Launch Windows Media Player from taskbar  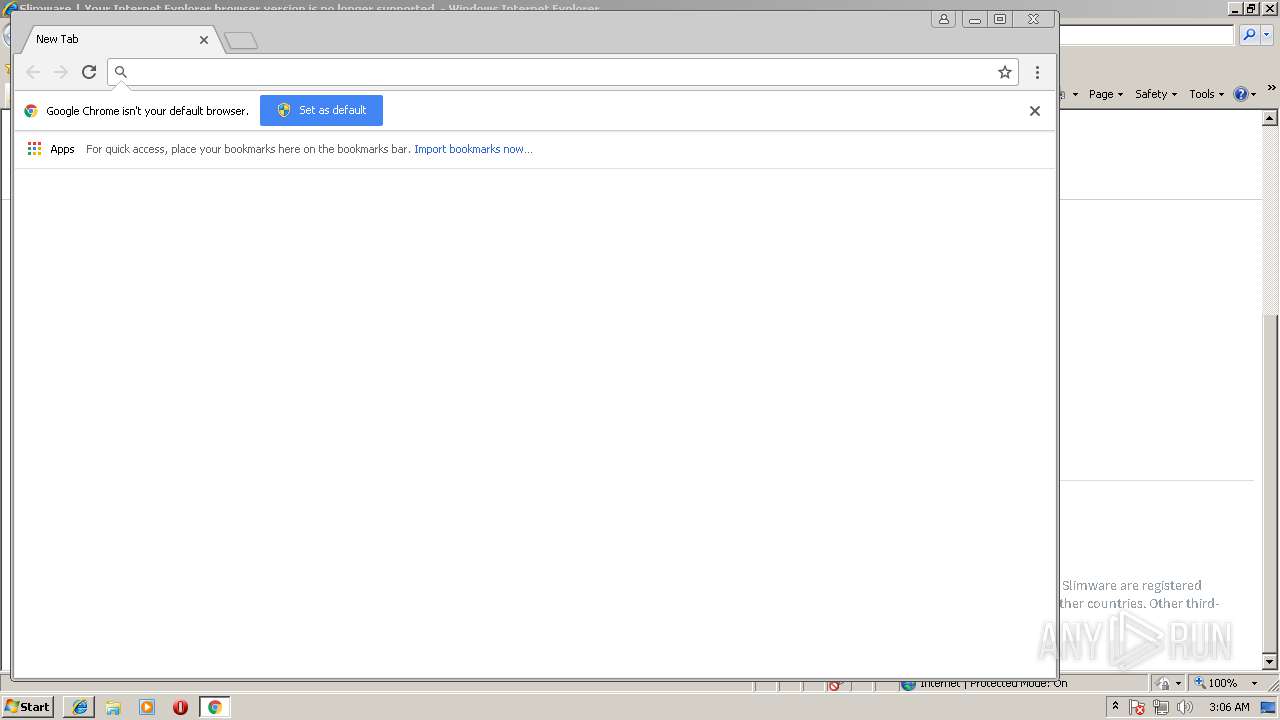pos(147,707)
